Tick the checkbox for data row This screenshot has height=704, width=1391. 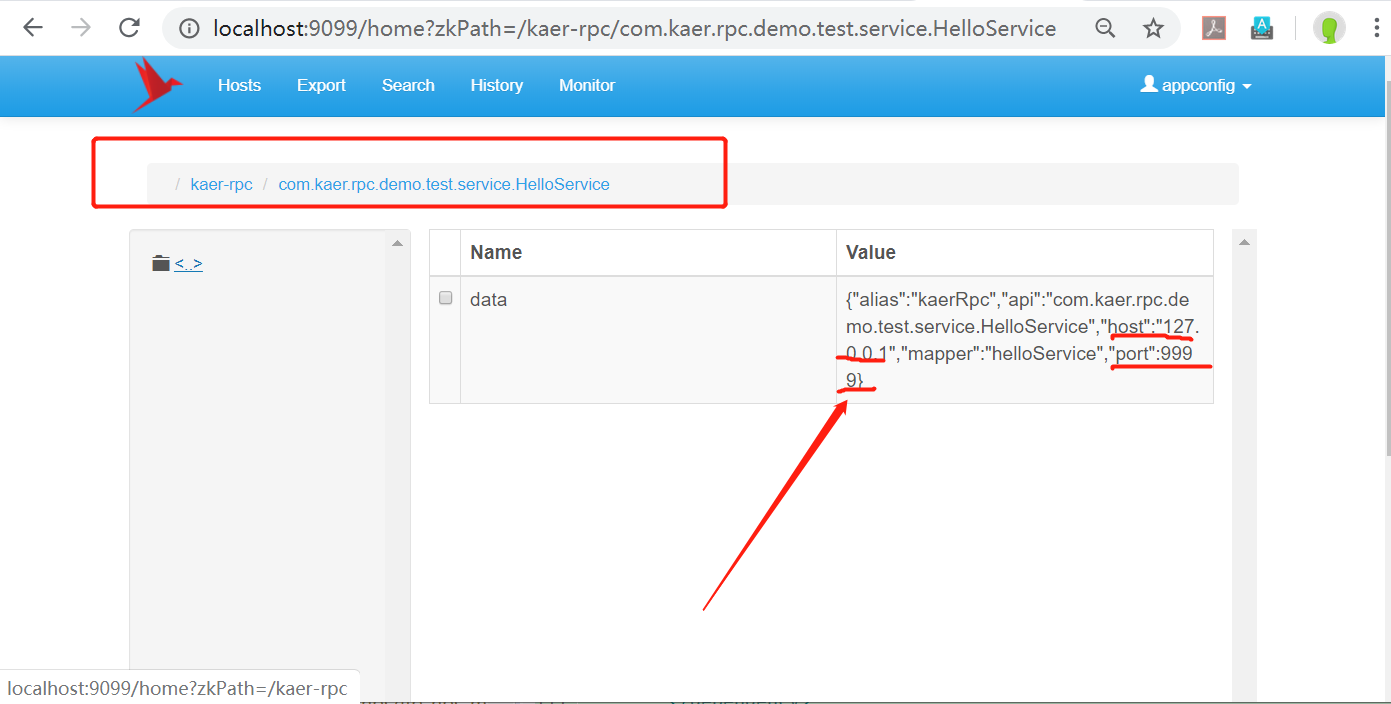tap(446, 298)
